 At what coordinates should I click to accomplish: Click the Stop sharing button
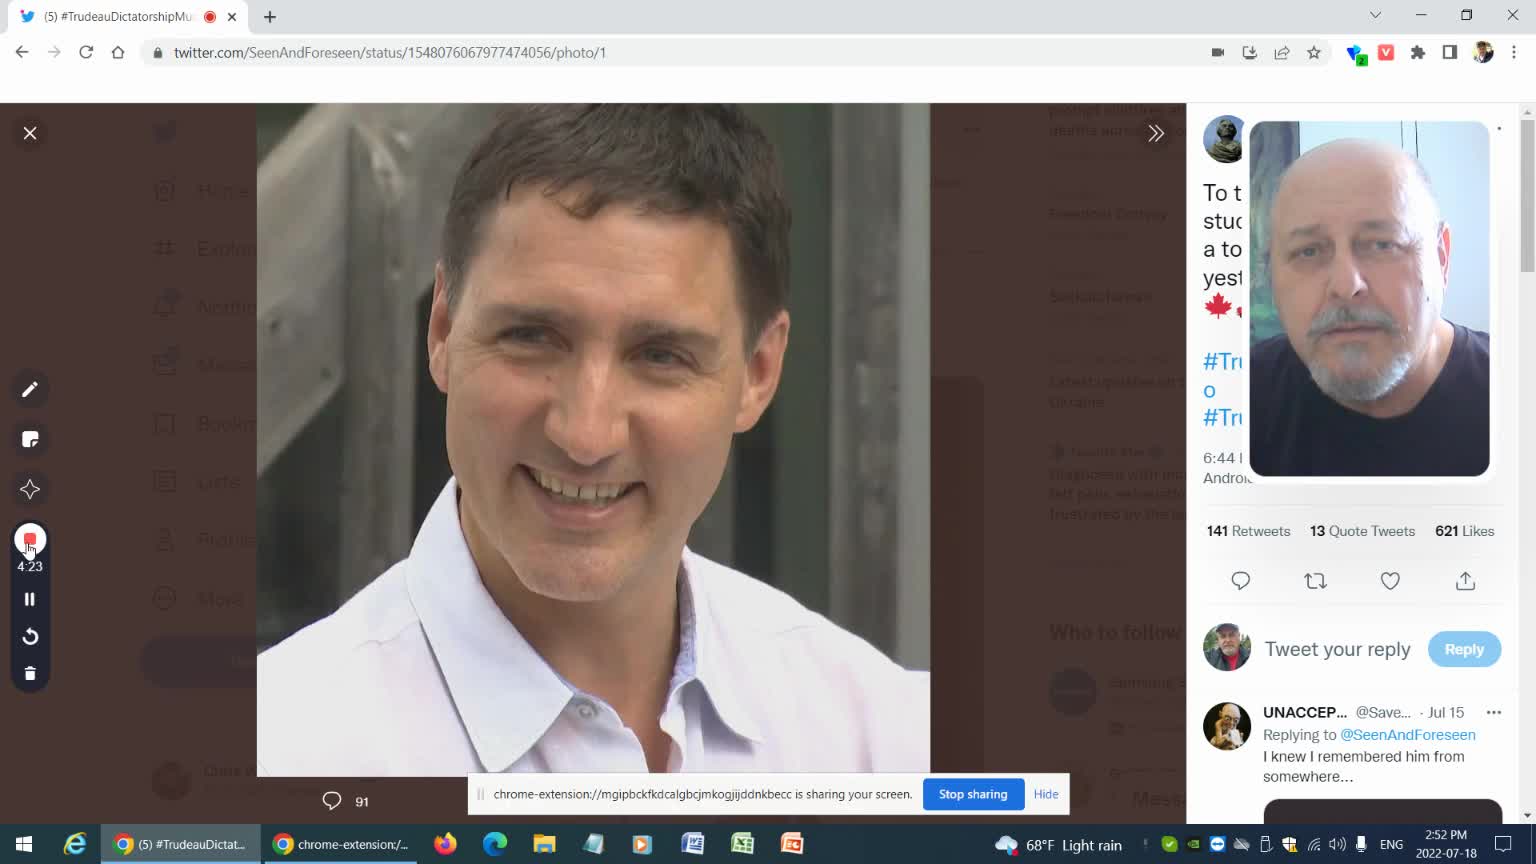[973, 794]
